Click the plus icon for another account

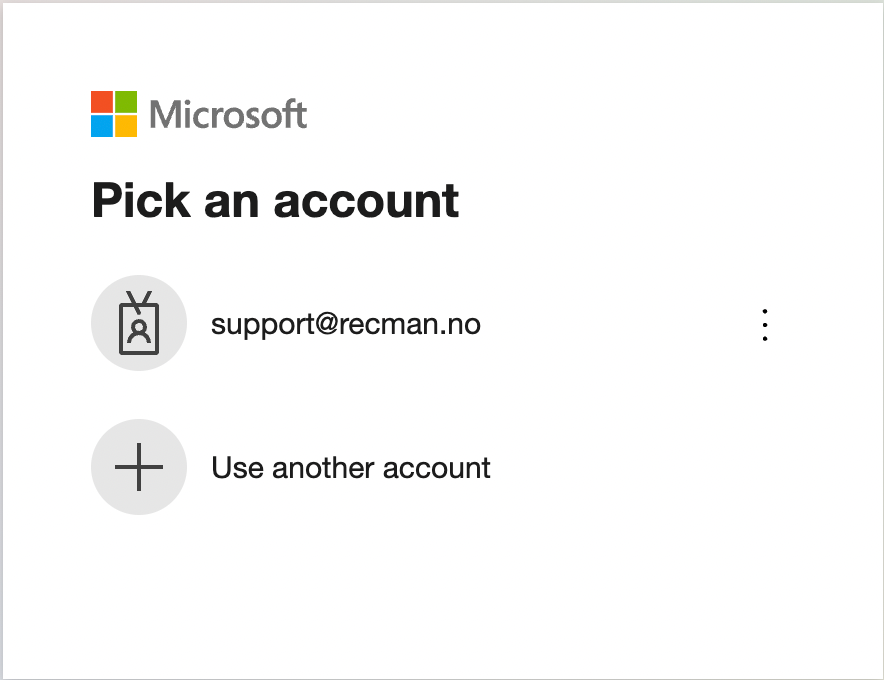[x=139, y=467]
